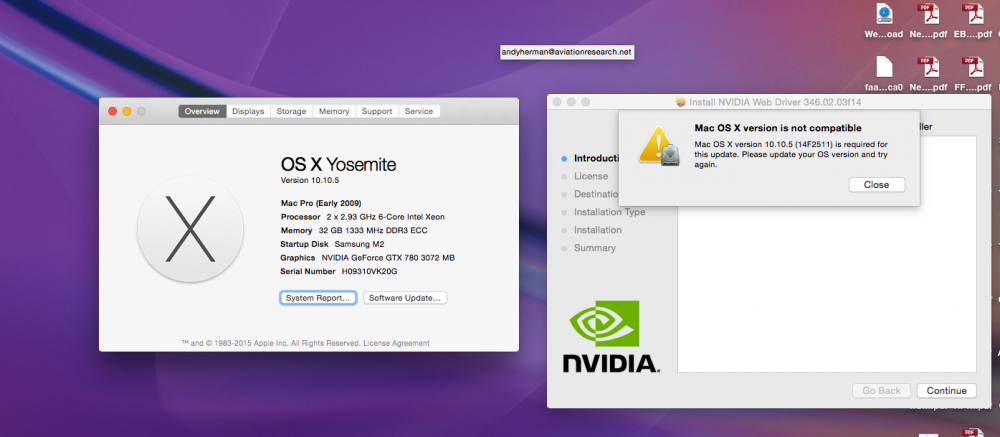Go to the Support tab
Viewport: 1000px width, 437px height.
(x=377, y=111)
